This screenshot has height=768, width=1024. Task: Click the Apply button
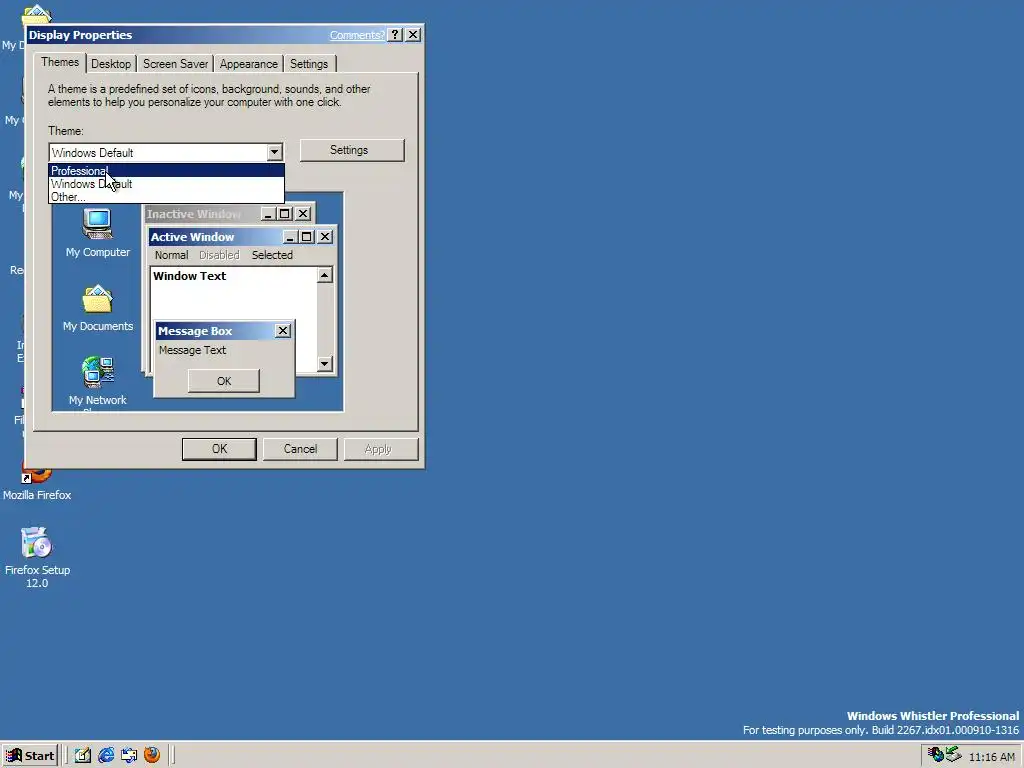[381, 449]
